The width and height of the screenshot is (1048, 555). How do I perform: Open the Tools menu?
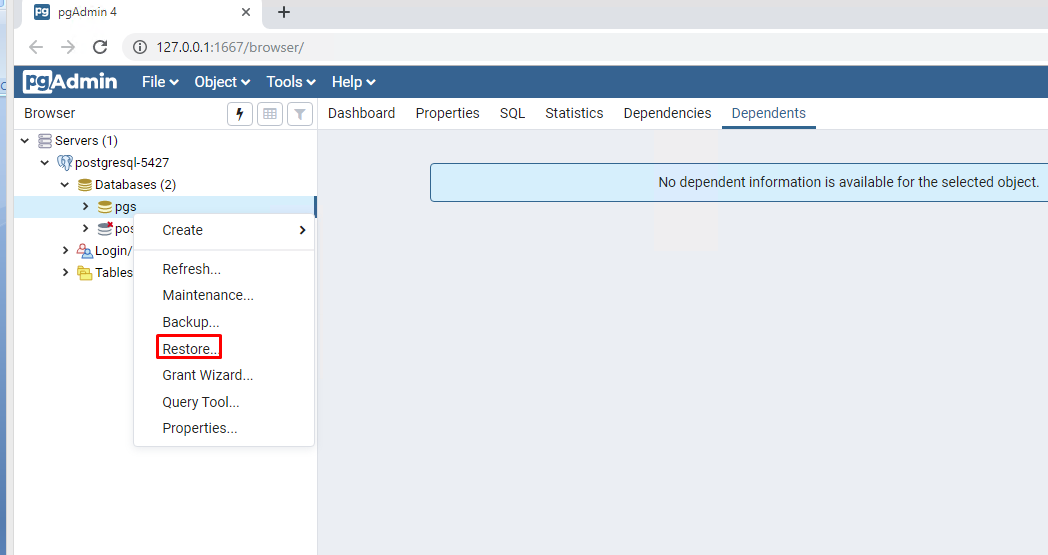pyautogui.click(x=290, y=82)
